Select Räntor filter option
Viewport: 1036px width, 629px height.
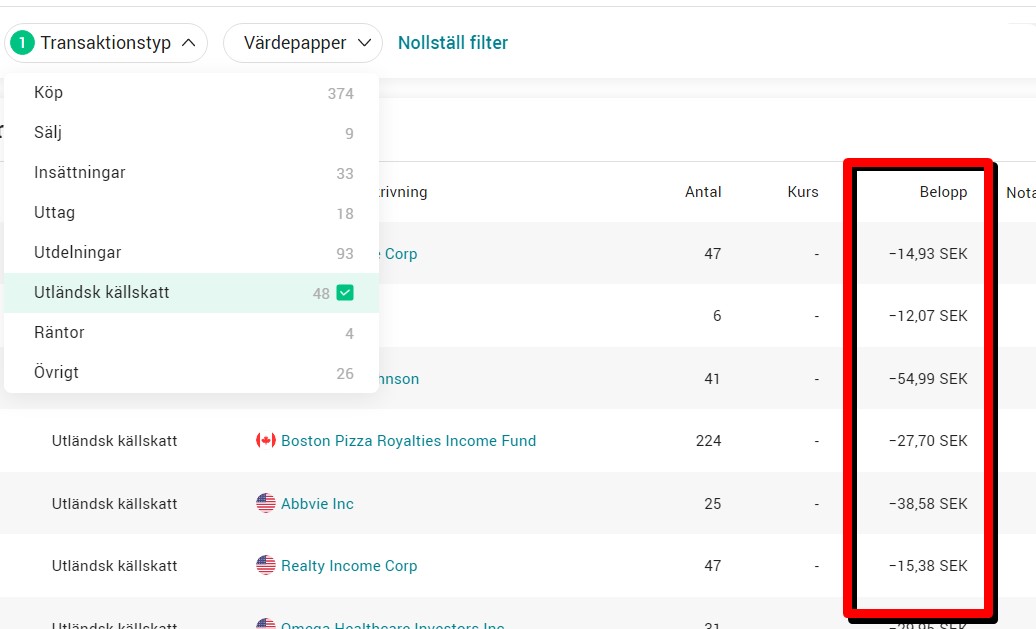[x=192, y=333]
